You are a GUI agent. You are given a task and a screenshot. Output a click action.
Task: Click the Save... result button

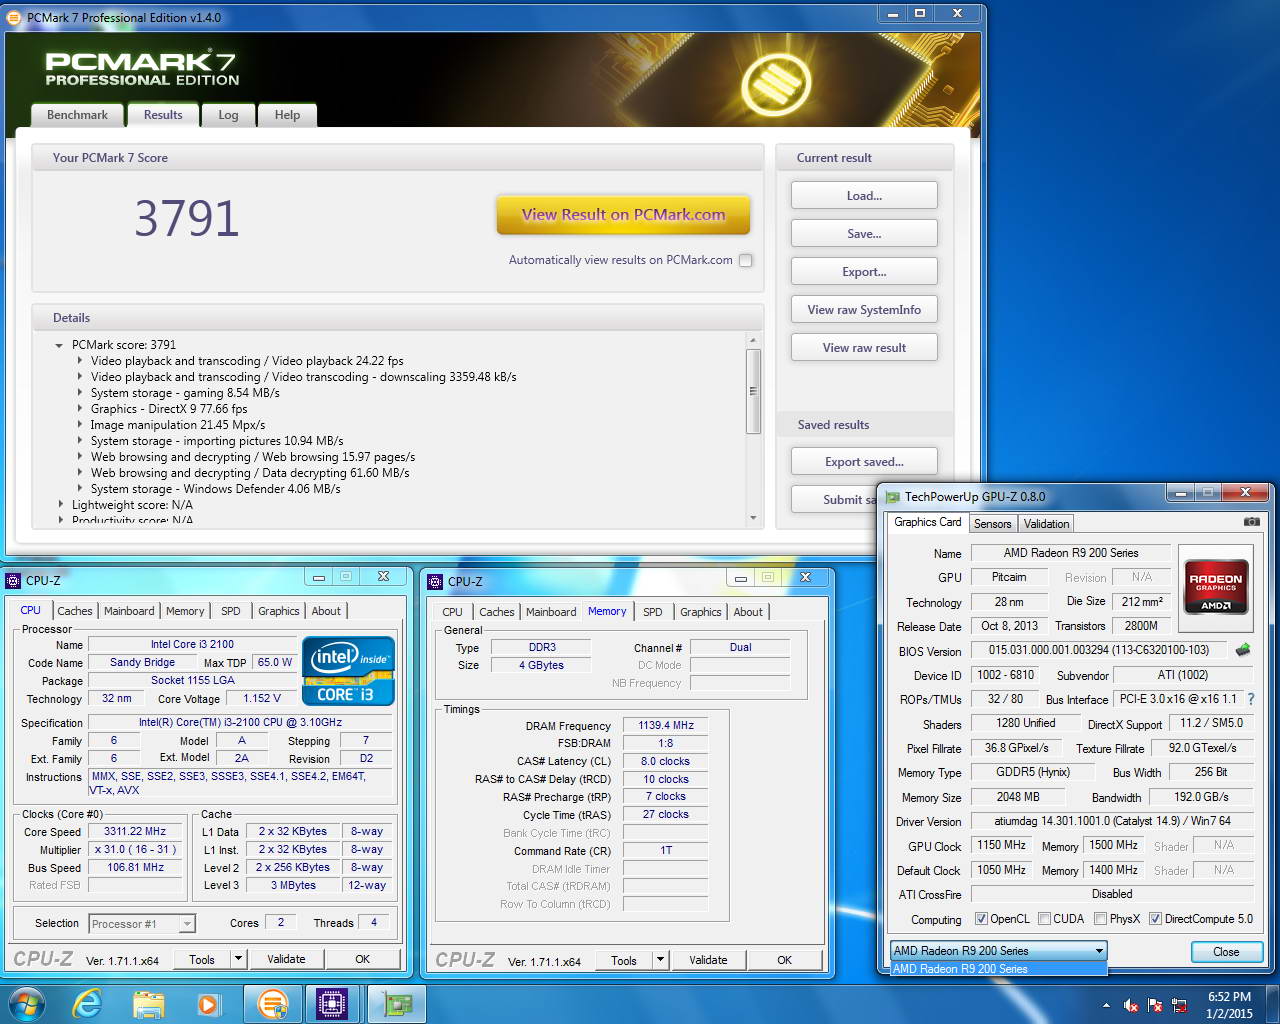coord(864,234)
